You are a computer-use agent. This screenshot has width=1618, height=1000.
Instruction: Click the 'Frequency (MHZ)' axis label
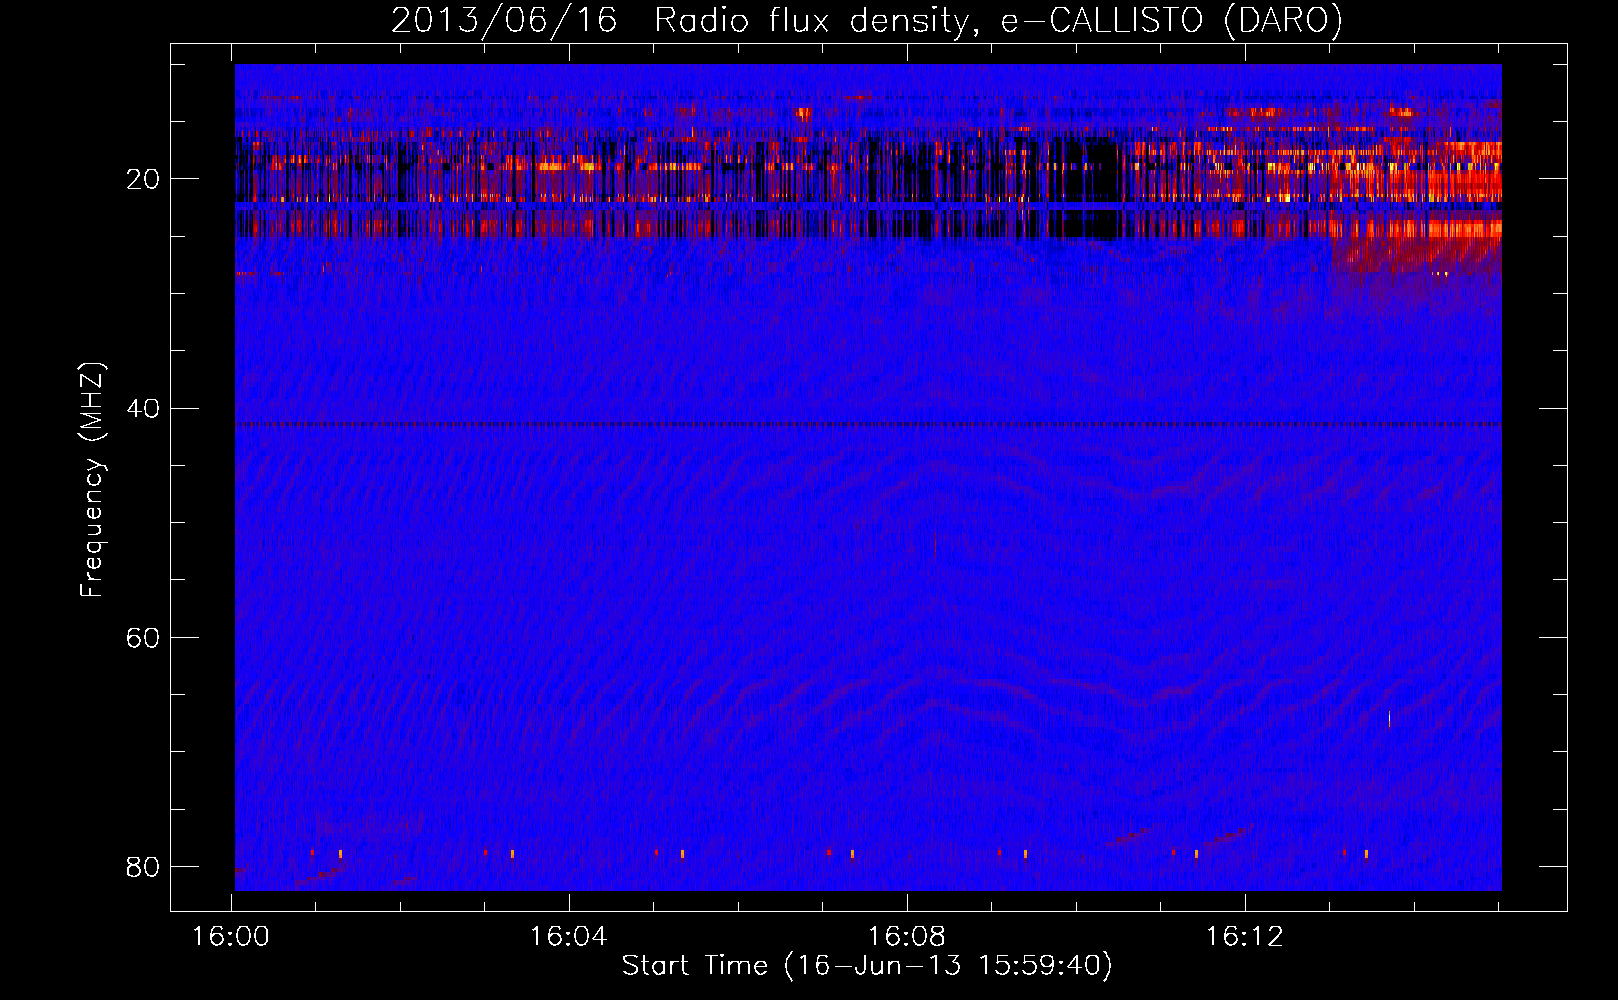(x=92, y=480)
